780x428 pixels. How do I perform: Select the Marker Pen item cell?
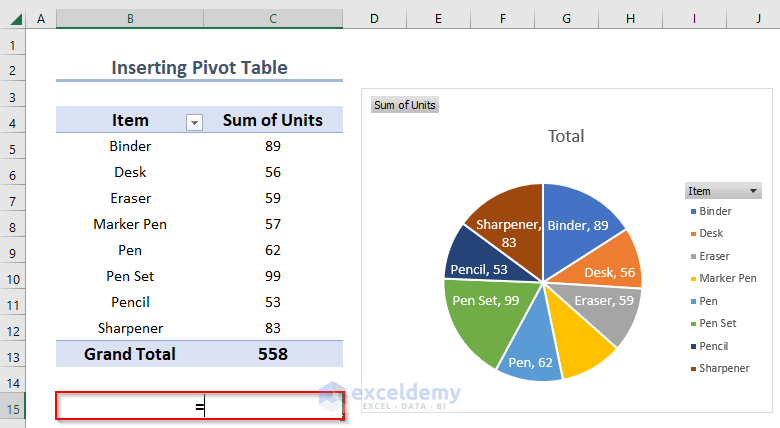point(130,224)
